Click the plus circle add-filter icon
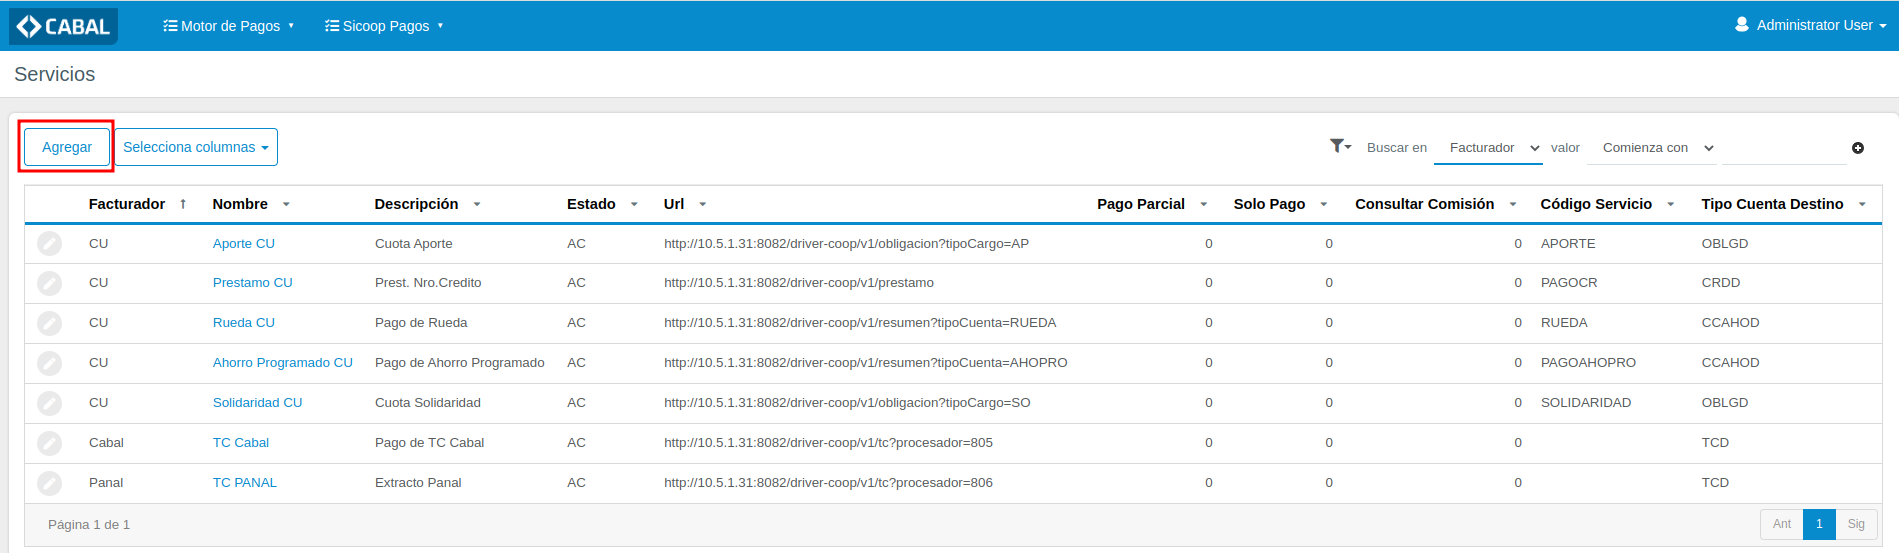 click(x=1858, y=148)
